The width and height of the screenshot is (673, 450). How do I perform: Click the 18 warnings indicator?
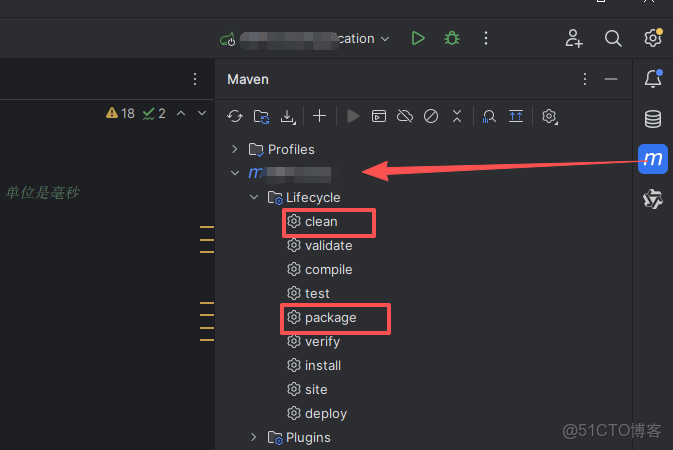(x=120, y=113)
